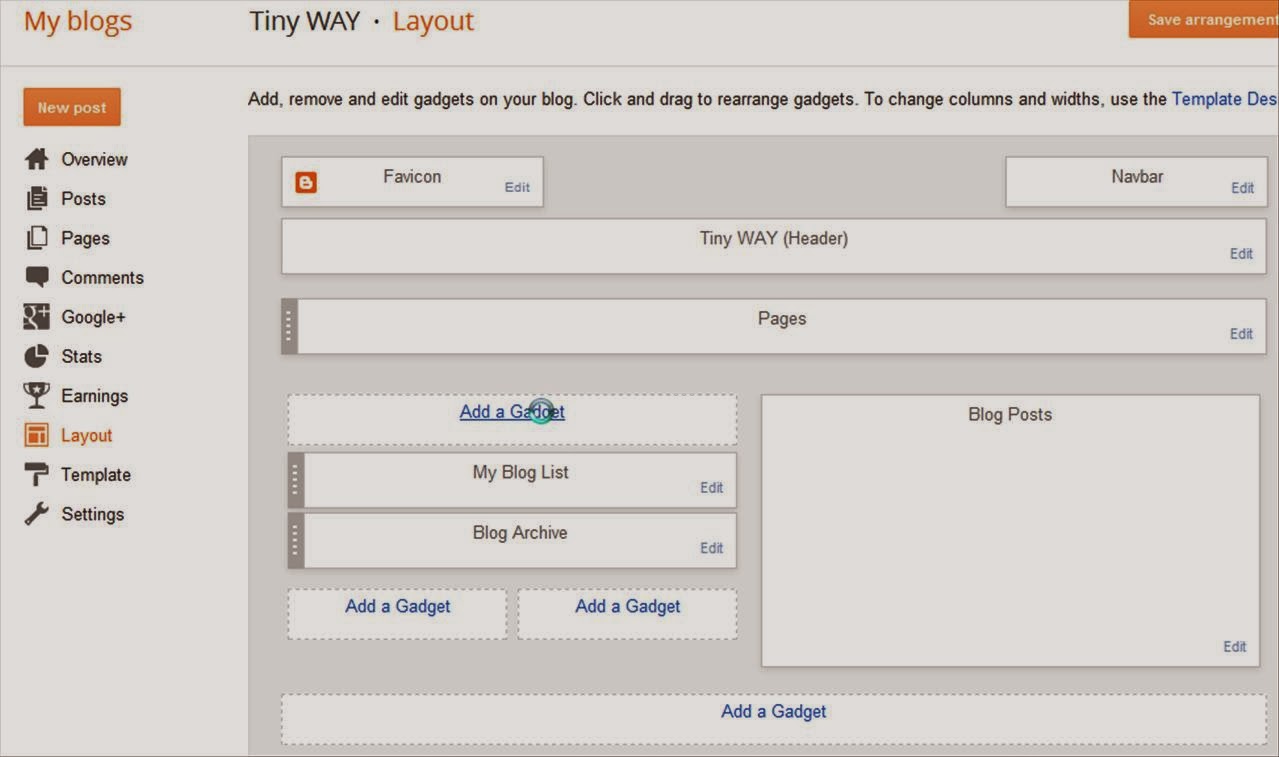Open the Template Designer link
This screenshot has width=1279, height=757.
click(x=1223, y=99)
